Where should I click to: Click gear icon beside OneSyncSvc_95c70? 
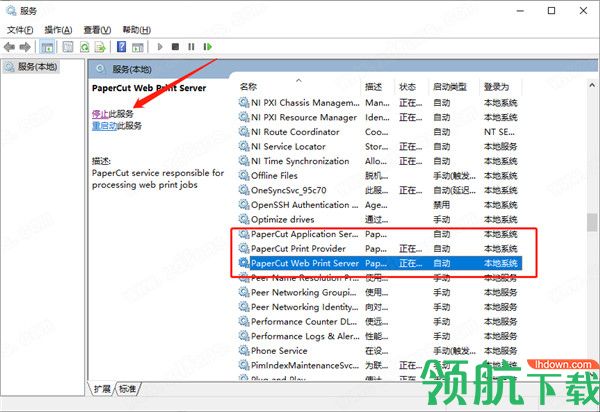point(244,190)
